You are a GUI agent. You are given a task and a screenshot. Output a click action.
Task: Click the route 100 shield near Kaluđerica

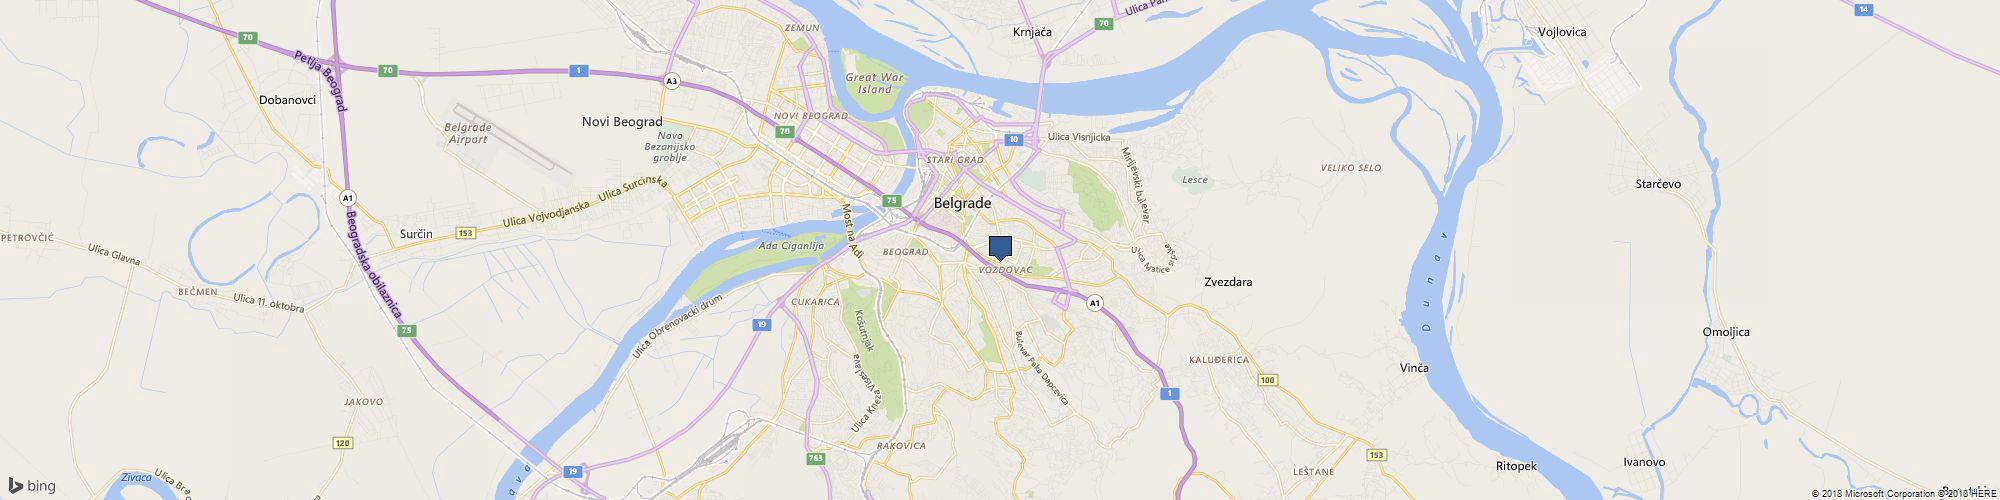pos(1268,380)
